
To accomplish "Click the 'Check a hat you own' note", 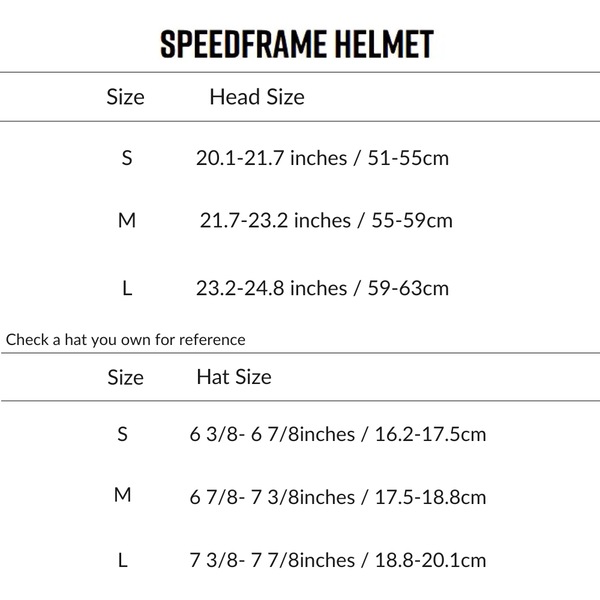I will tap(126, 339).
